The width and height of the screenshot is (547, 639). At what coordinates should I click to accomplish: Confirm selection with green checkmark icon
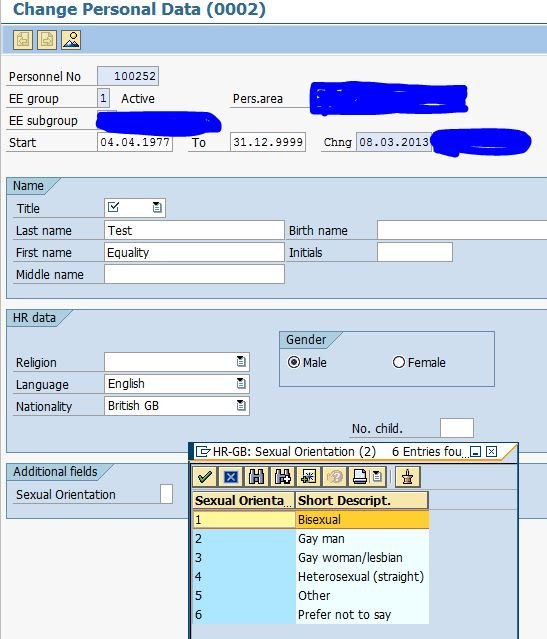click(x=204, y=476)
